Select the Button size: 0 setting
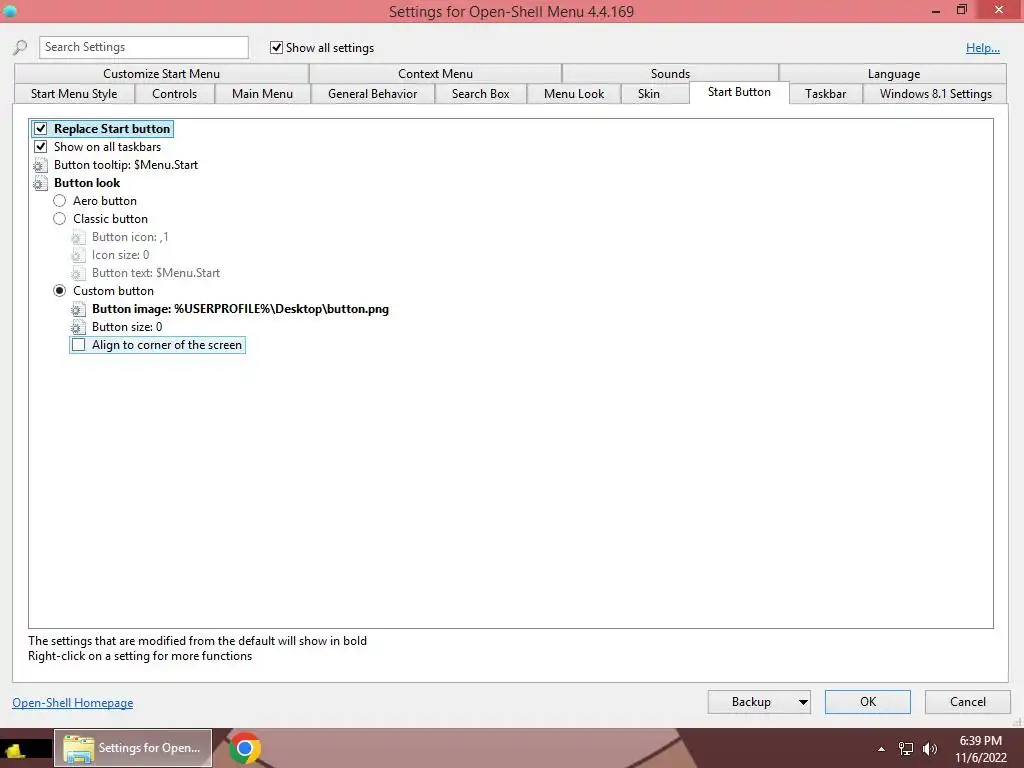 pos(127,327)
